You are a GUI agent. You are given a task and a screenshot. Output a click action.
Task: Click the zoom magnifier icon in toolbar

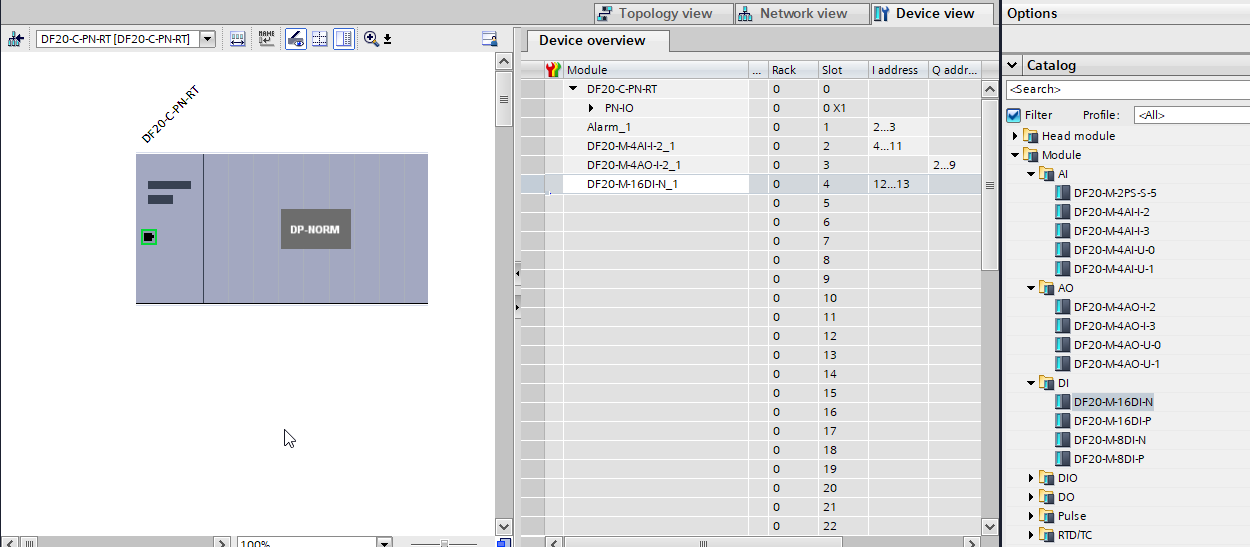(x=371, y=39)
